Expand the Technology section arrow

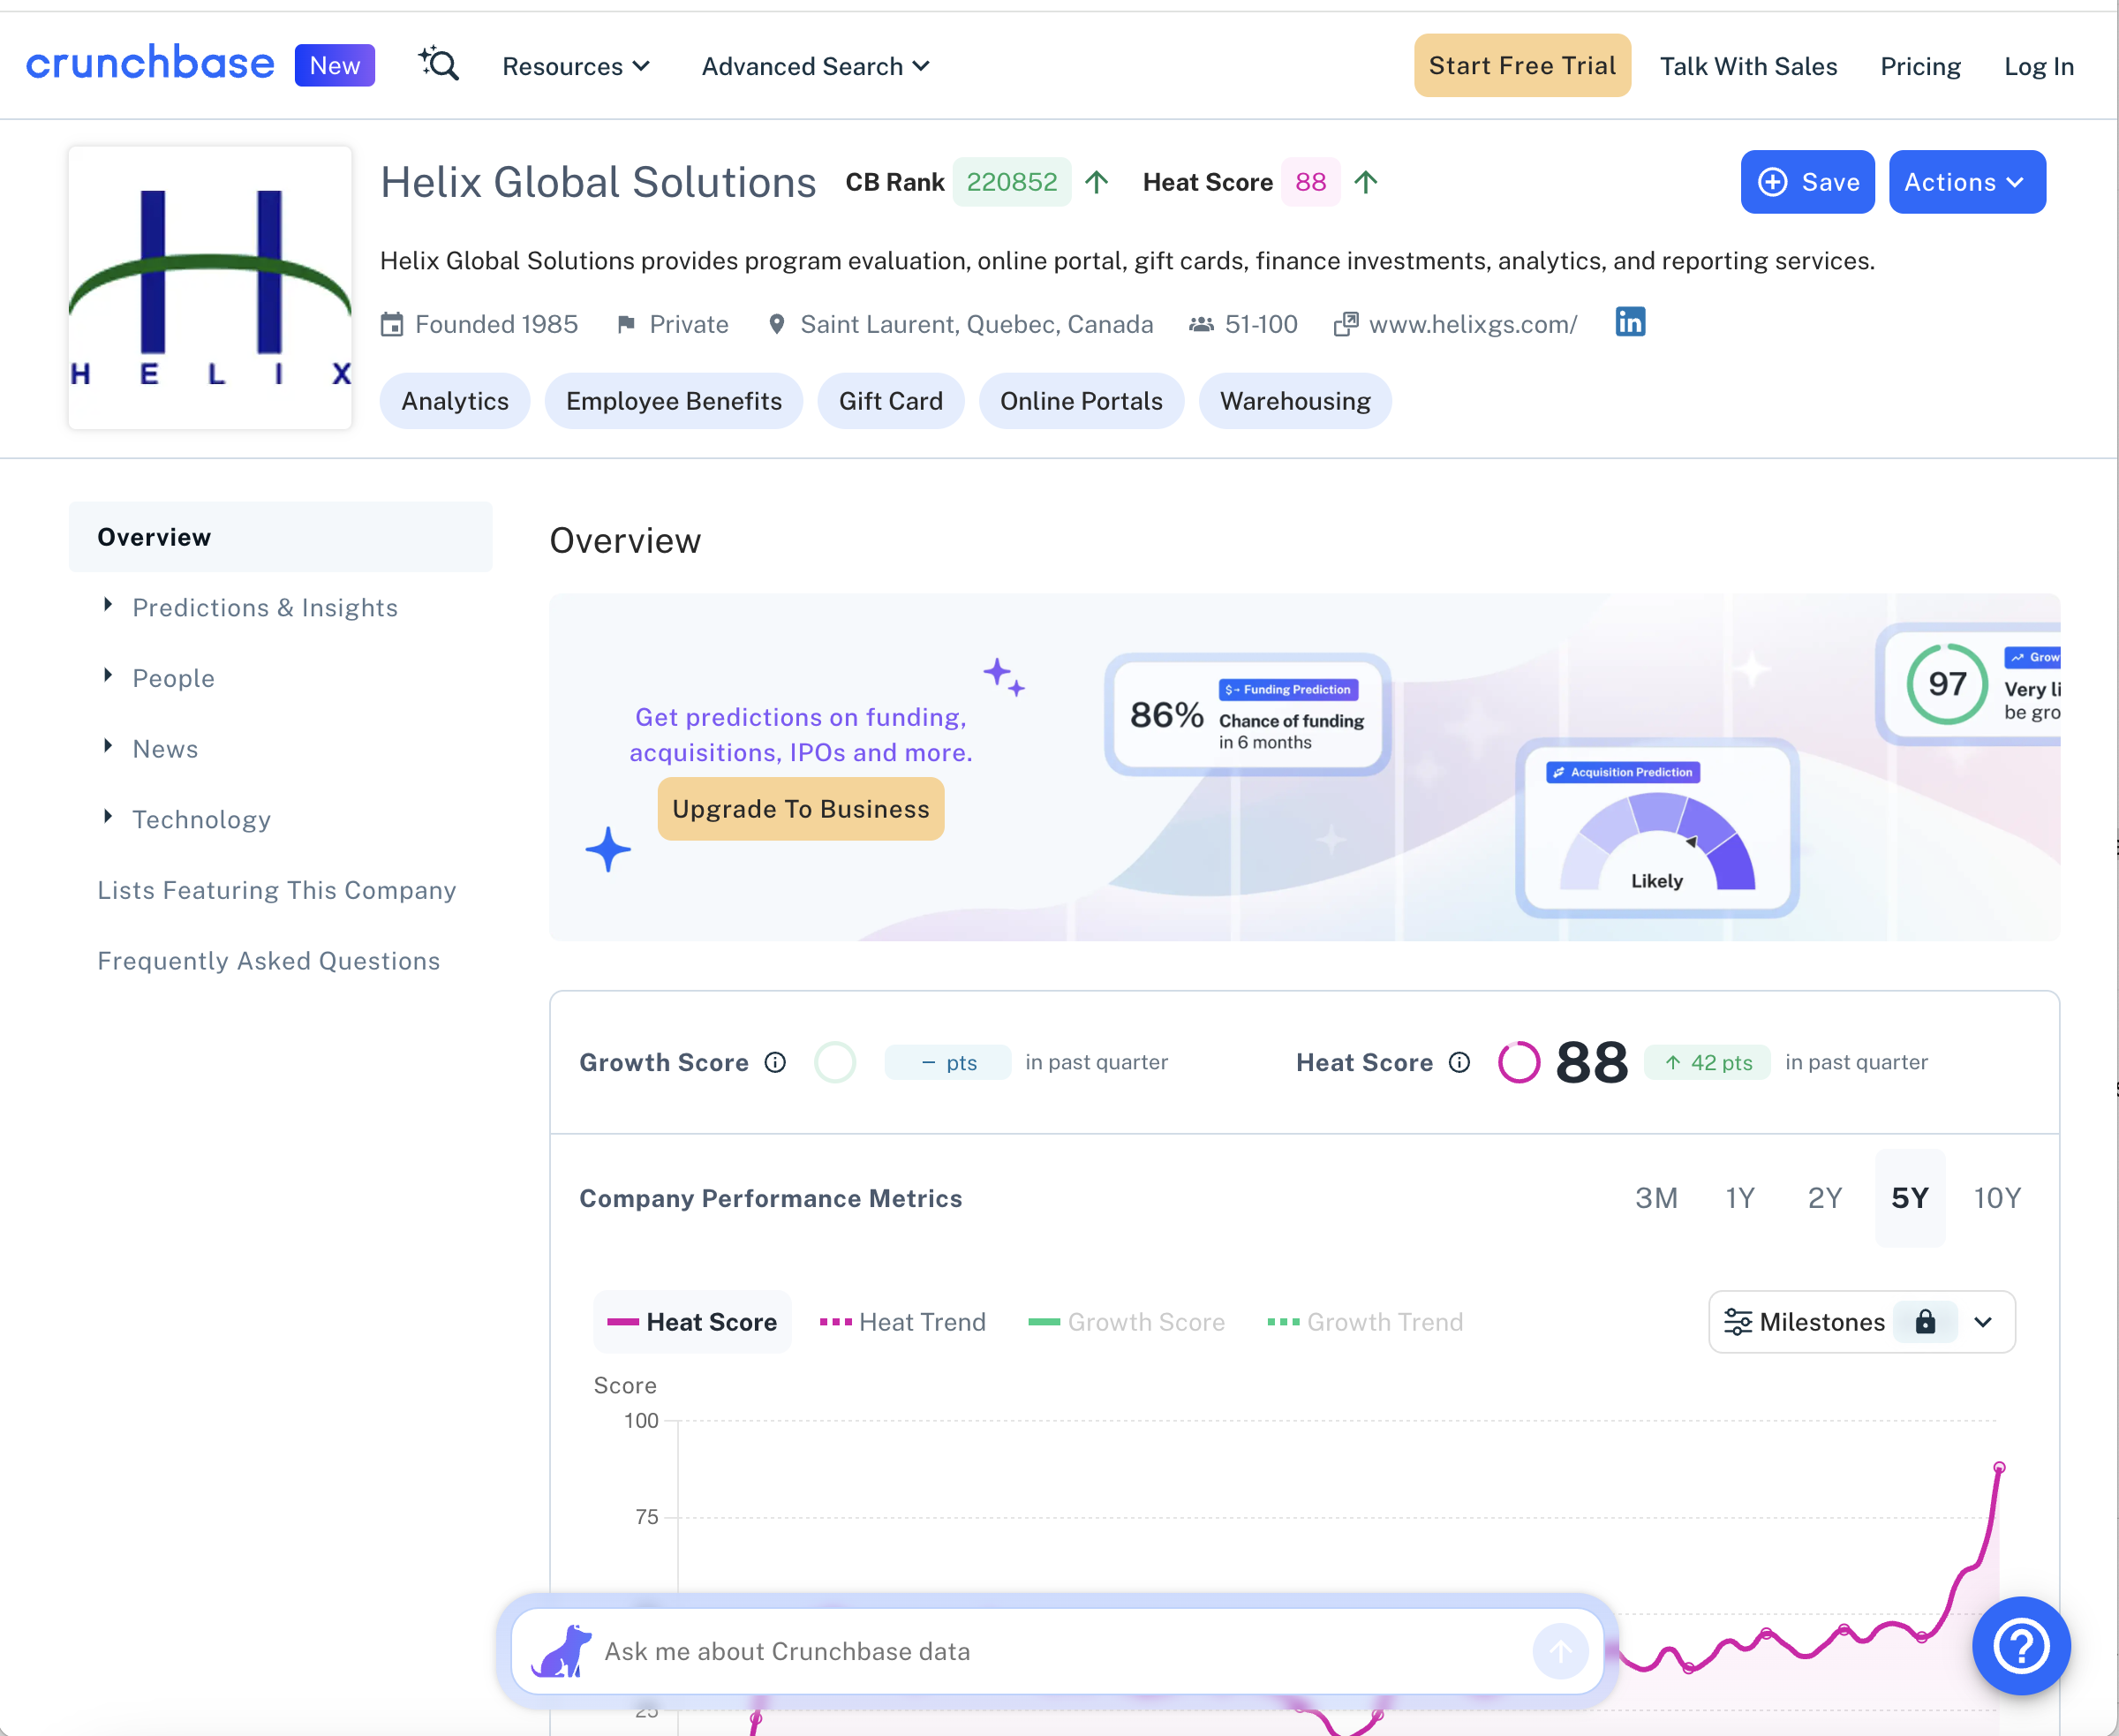[108, 817]
